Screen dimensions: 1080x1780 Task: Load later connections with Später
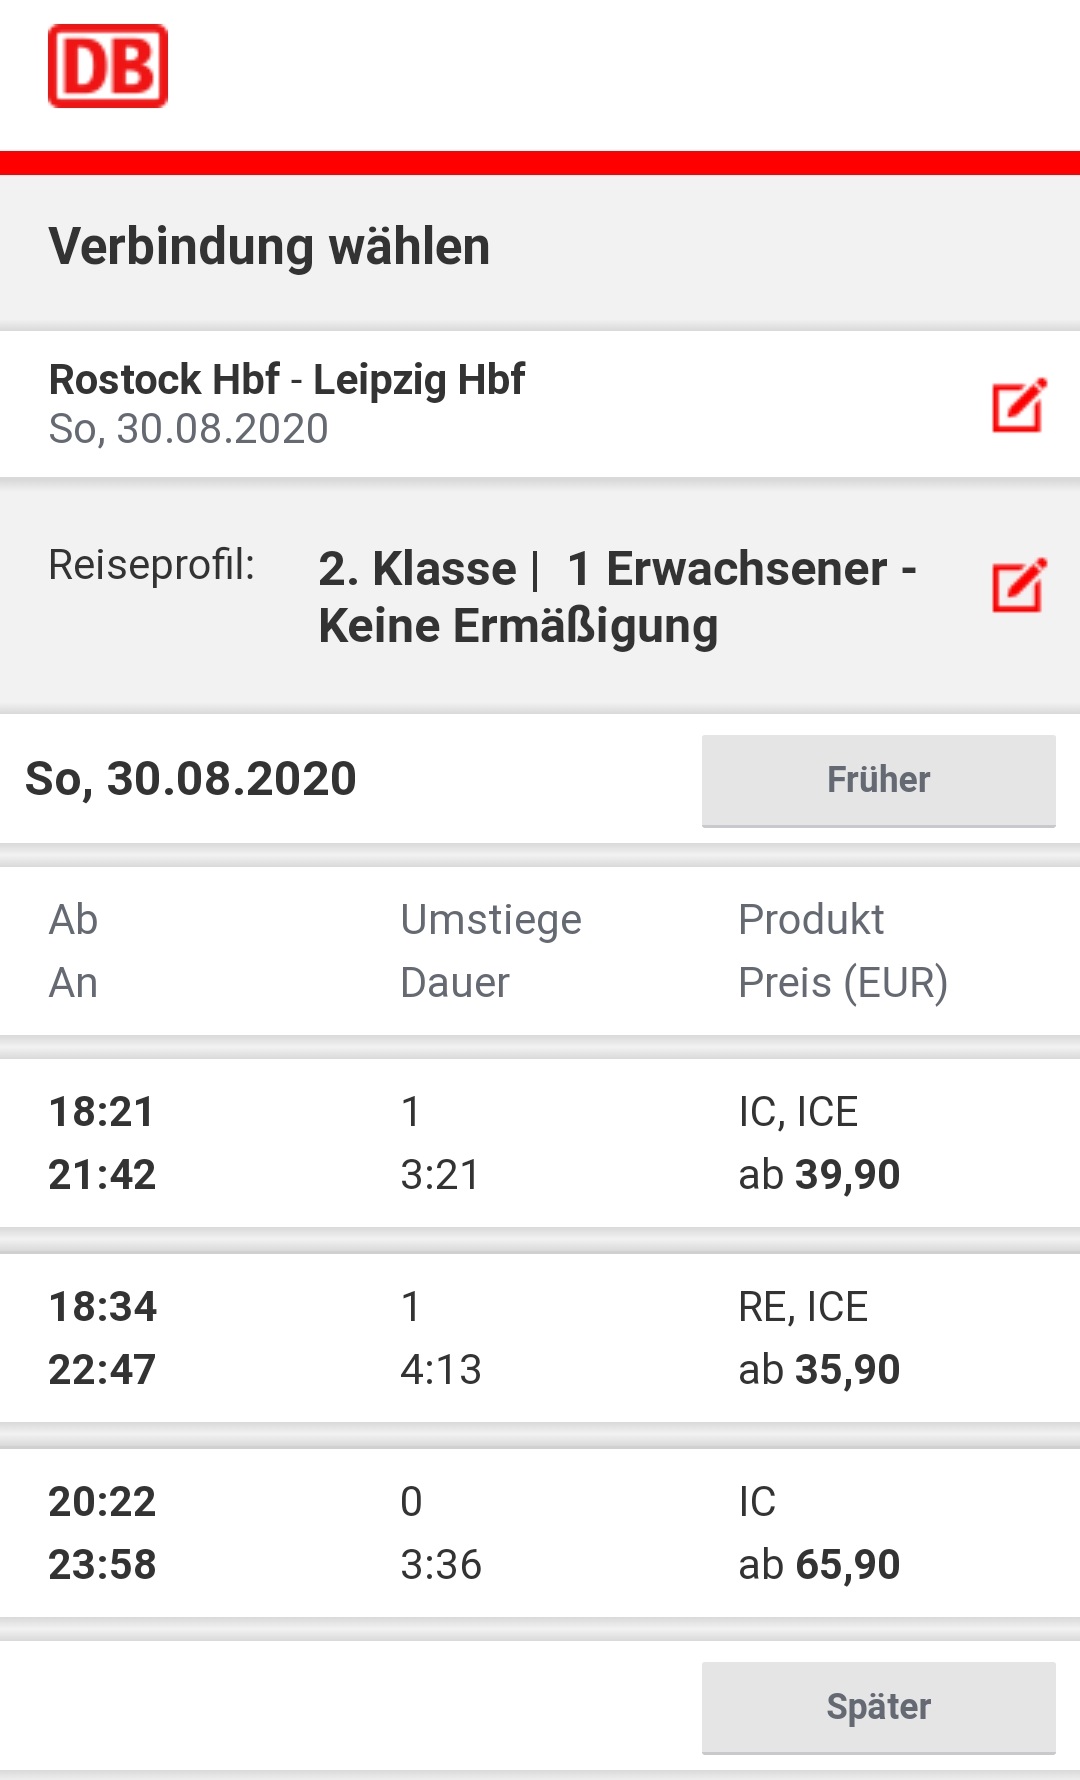point(878,1707)
